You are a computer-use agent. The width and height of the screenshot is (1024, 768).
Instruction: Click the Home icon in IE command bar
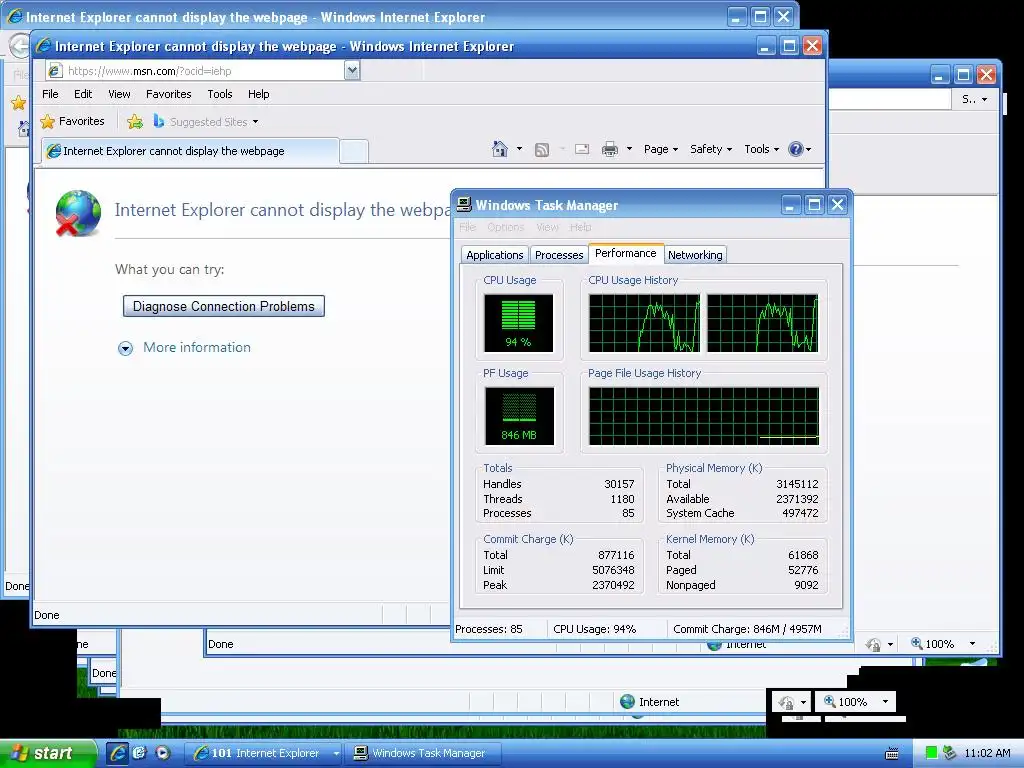(x=500, y=149)
